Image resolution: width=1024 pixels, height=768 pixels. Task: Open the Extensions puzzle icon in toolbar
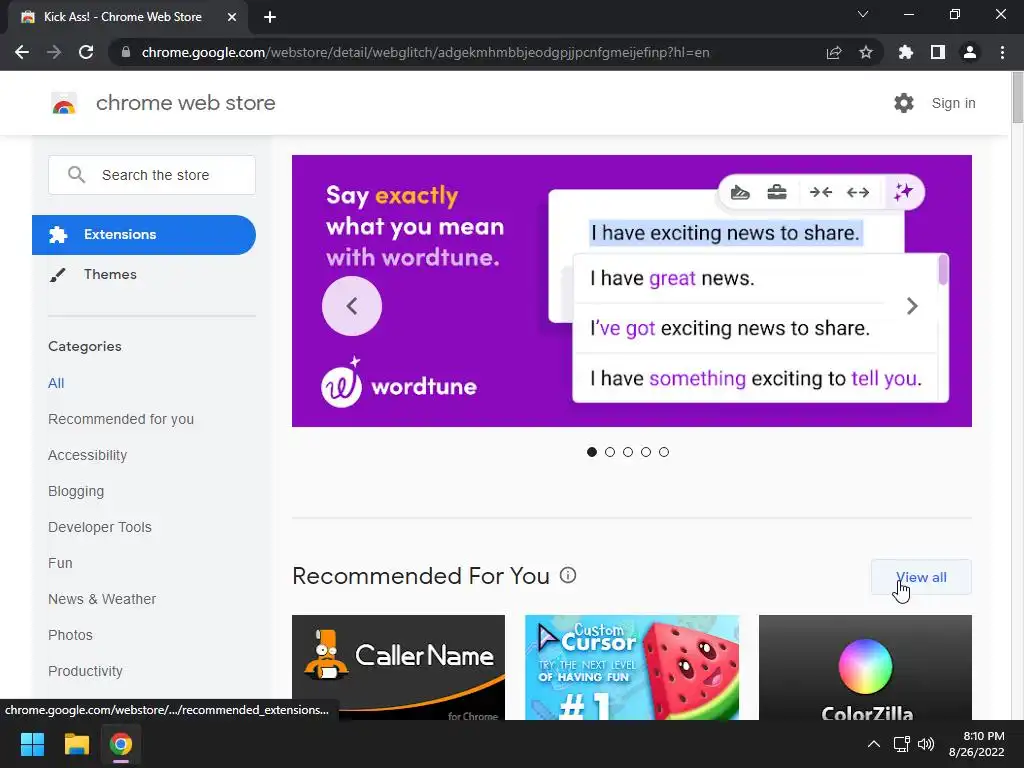(906, 52)
